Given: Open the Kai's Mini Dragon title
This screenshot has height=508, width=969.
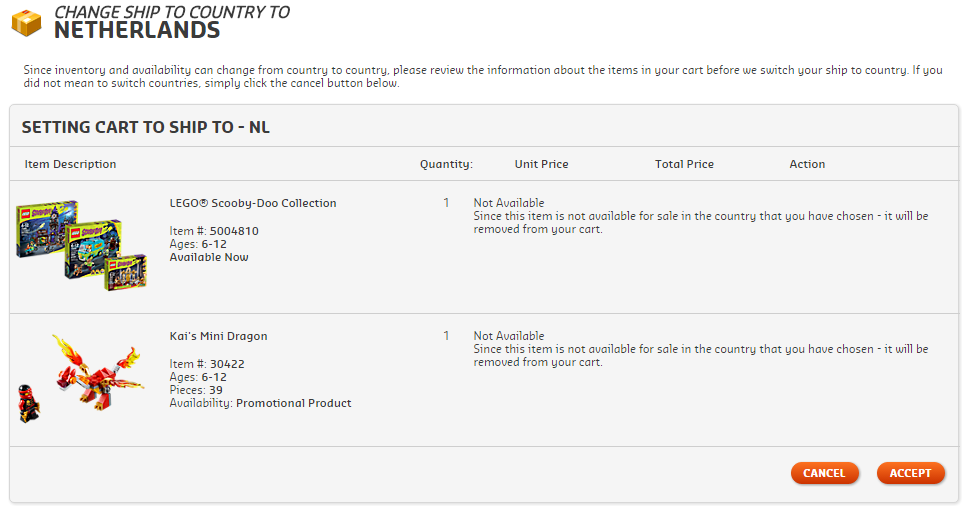Looking at the screenshot, I should pos(219,336).
